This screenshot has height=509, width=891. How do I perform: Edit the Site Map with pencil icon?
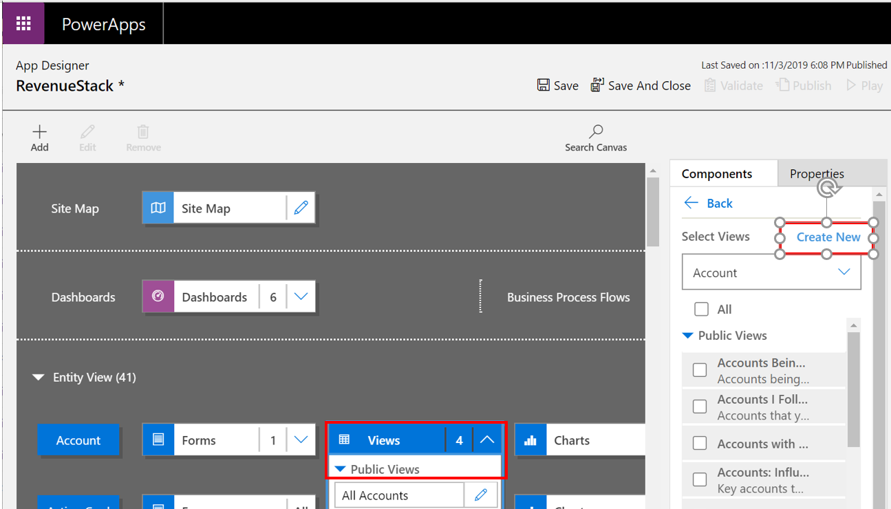click(301, 208)
